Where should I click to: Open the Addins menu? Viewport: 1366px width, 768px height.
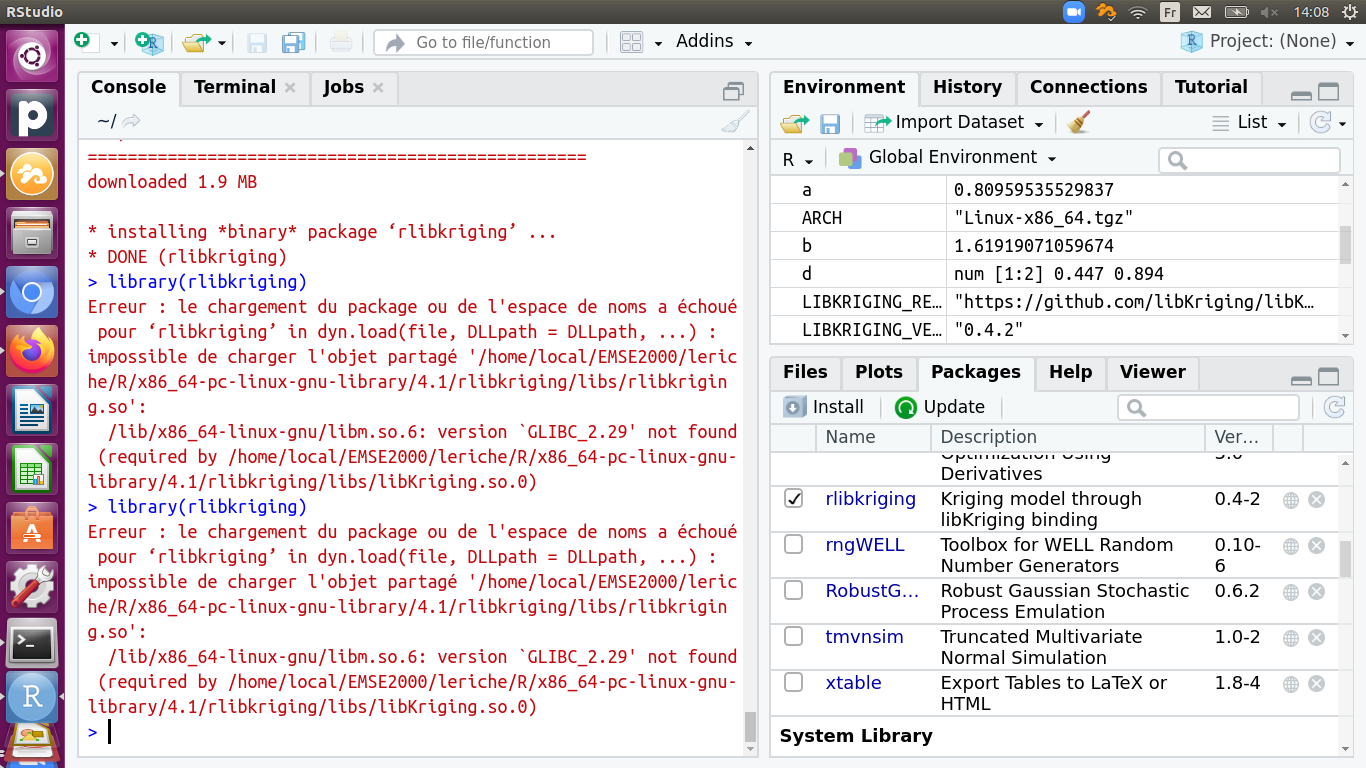[x=714, y=41]
